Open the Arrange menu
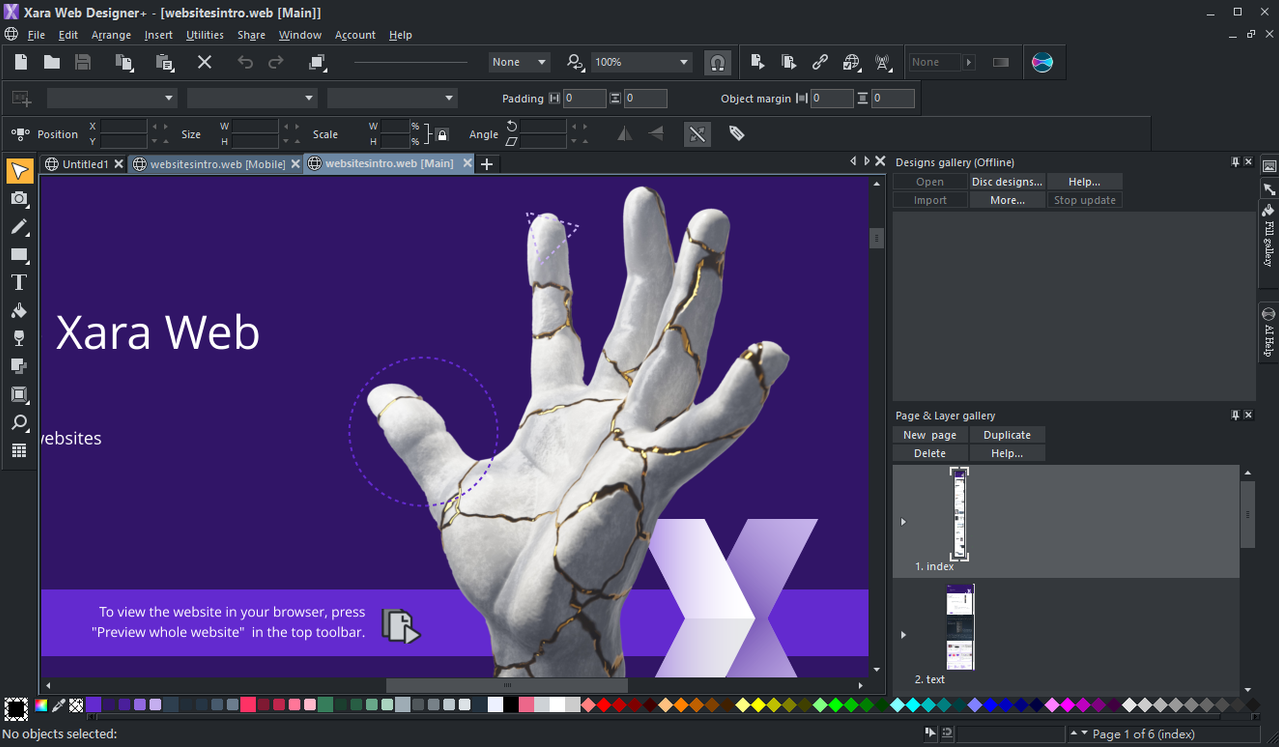The width and height of the screenshot is (1279, 747). (111, 35)
